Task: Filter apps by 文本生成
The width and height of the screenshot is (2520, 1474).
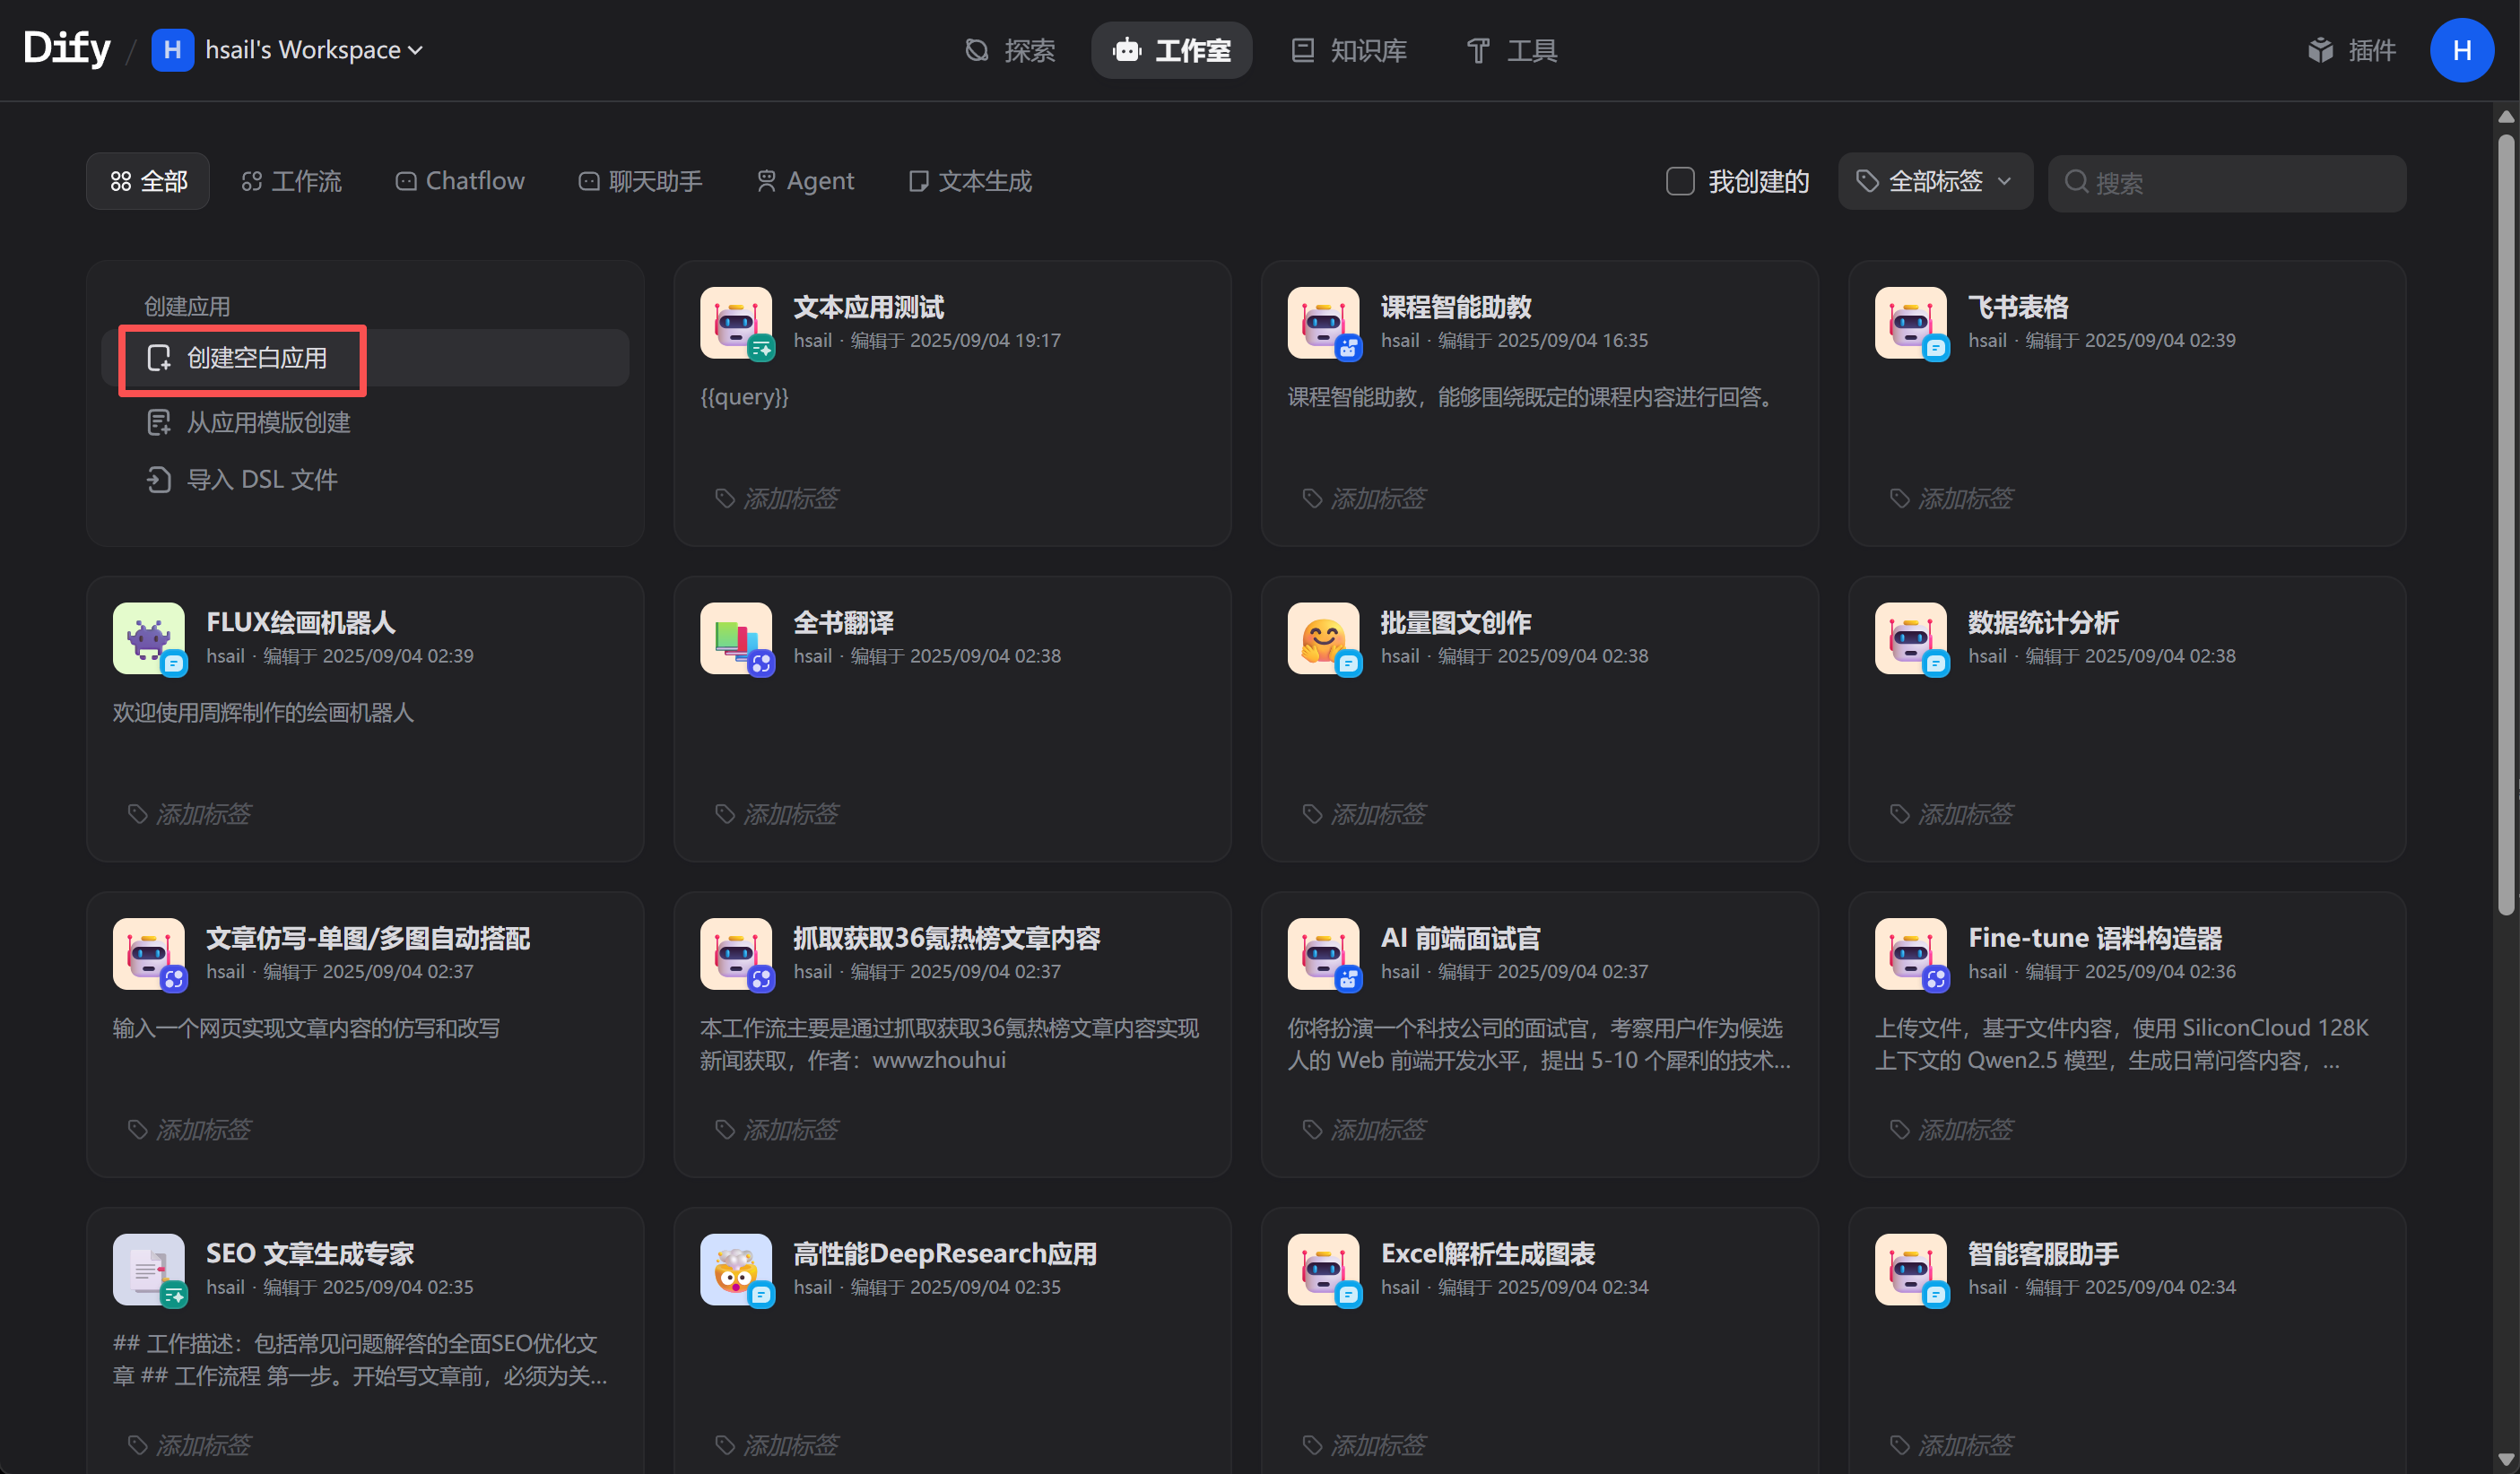Action: pyautogui.click(x=970, y=181)
